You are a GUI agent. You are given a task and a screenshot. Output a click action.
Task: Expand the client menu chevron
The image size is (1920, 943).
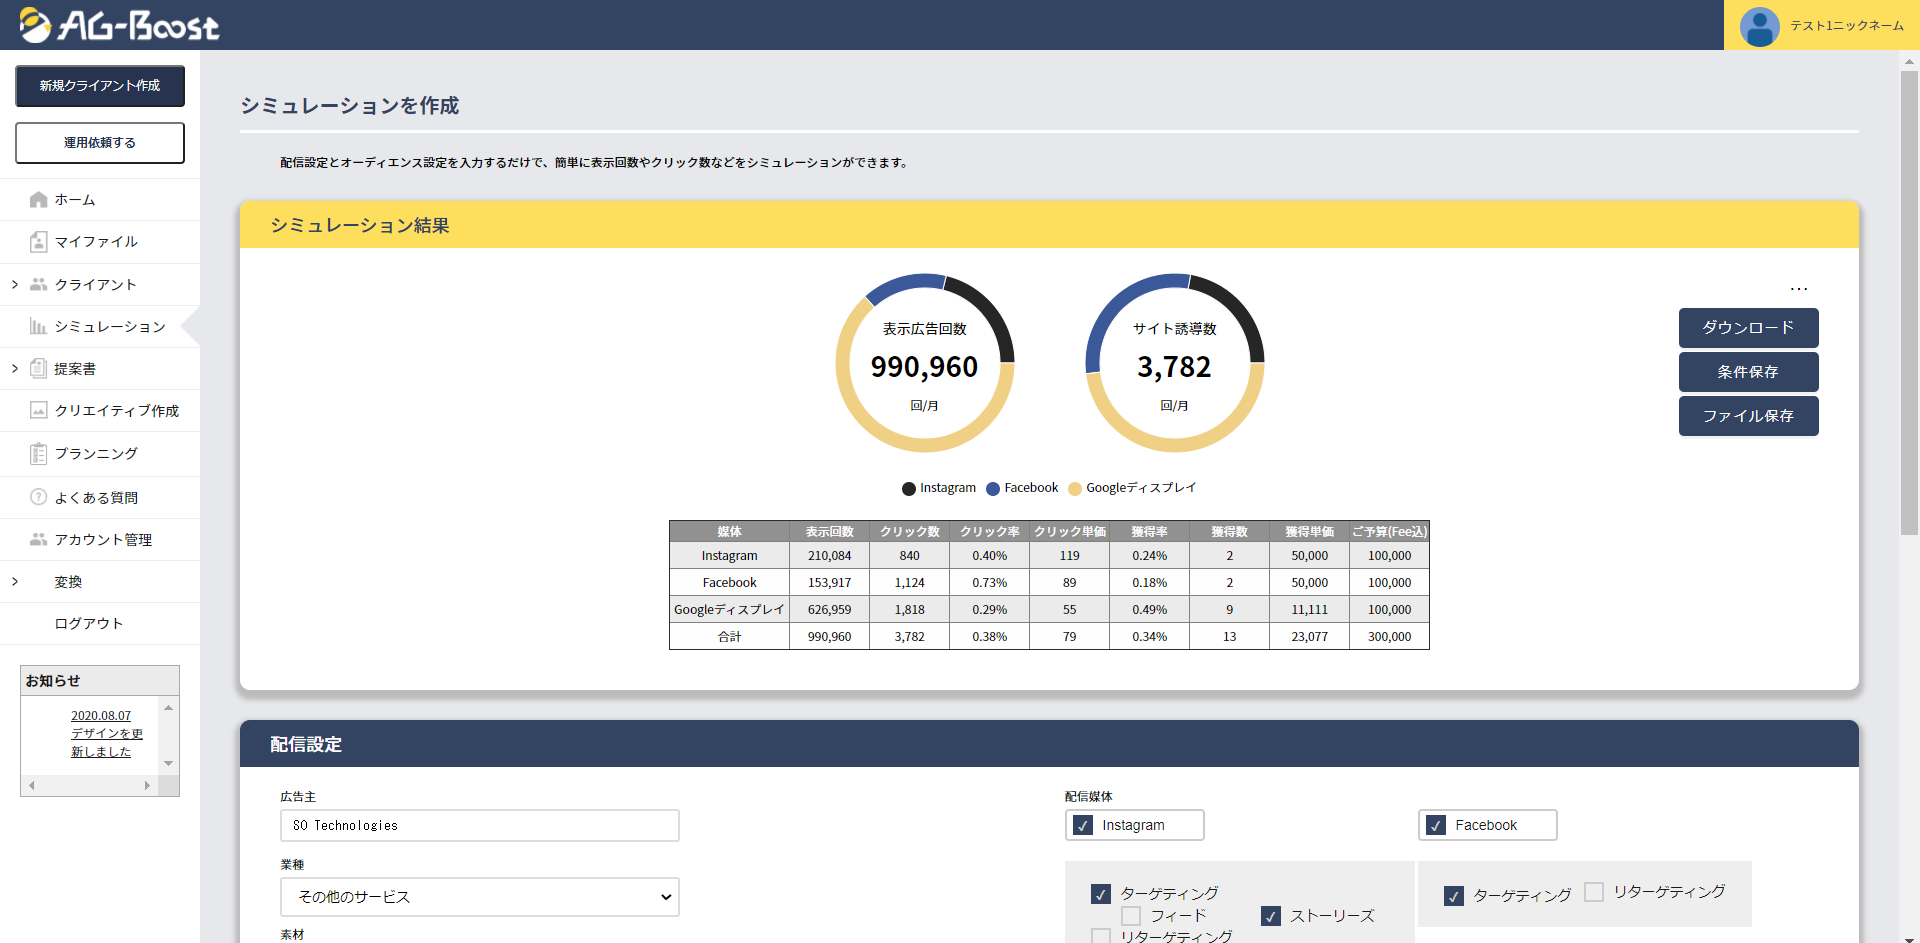coord(15,285)
